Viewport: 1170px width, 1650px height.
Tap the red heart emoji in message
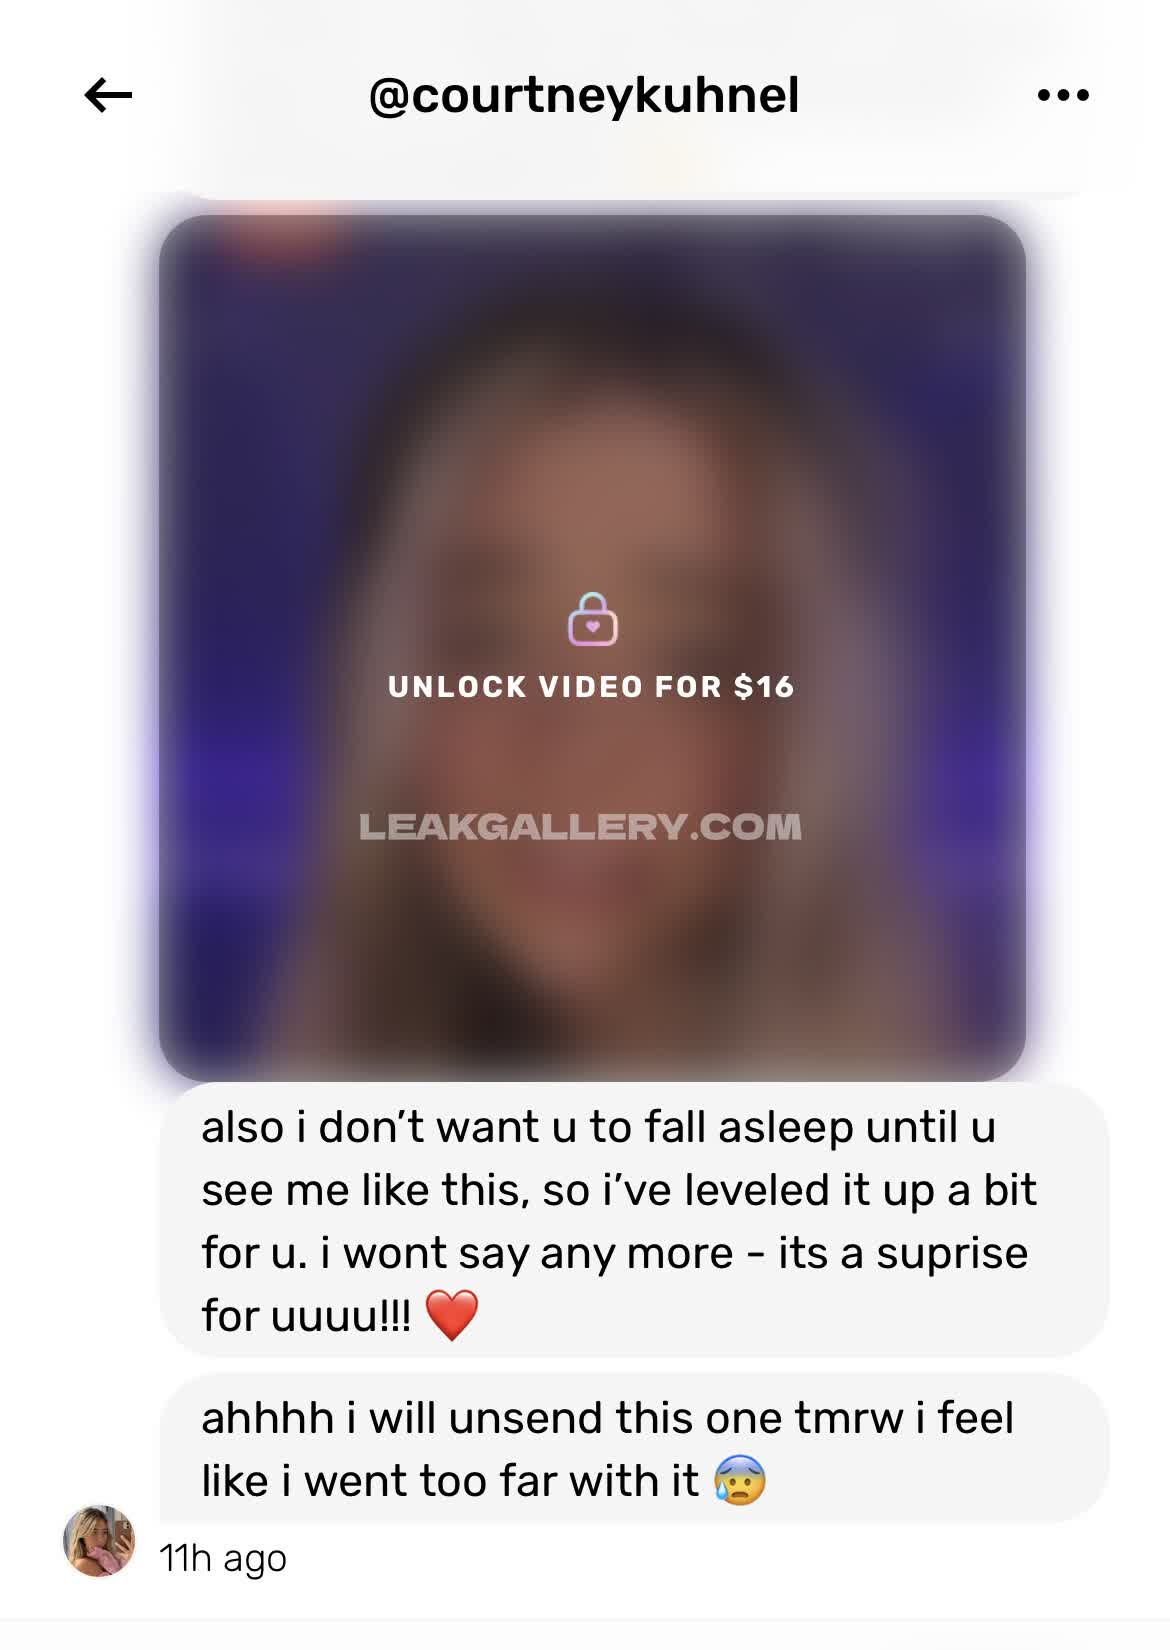(452, 1315)
